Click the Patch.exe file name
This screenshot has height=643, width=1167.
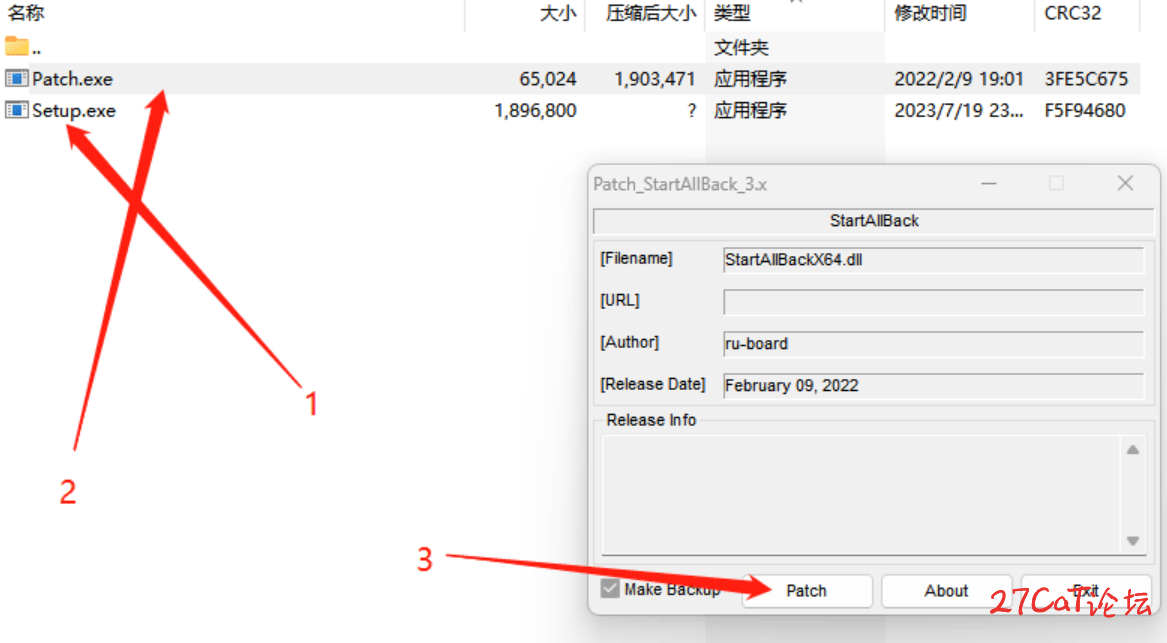[x=72, y=79]
